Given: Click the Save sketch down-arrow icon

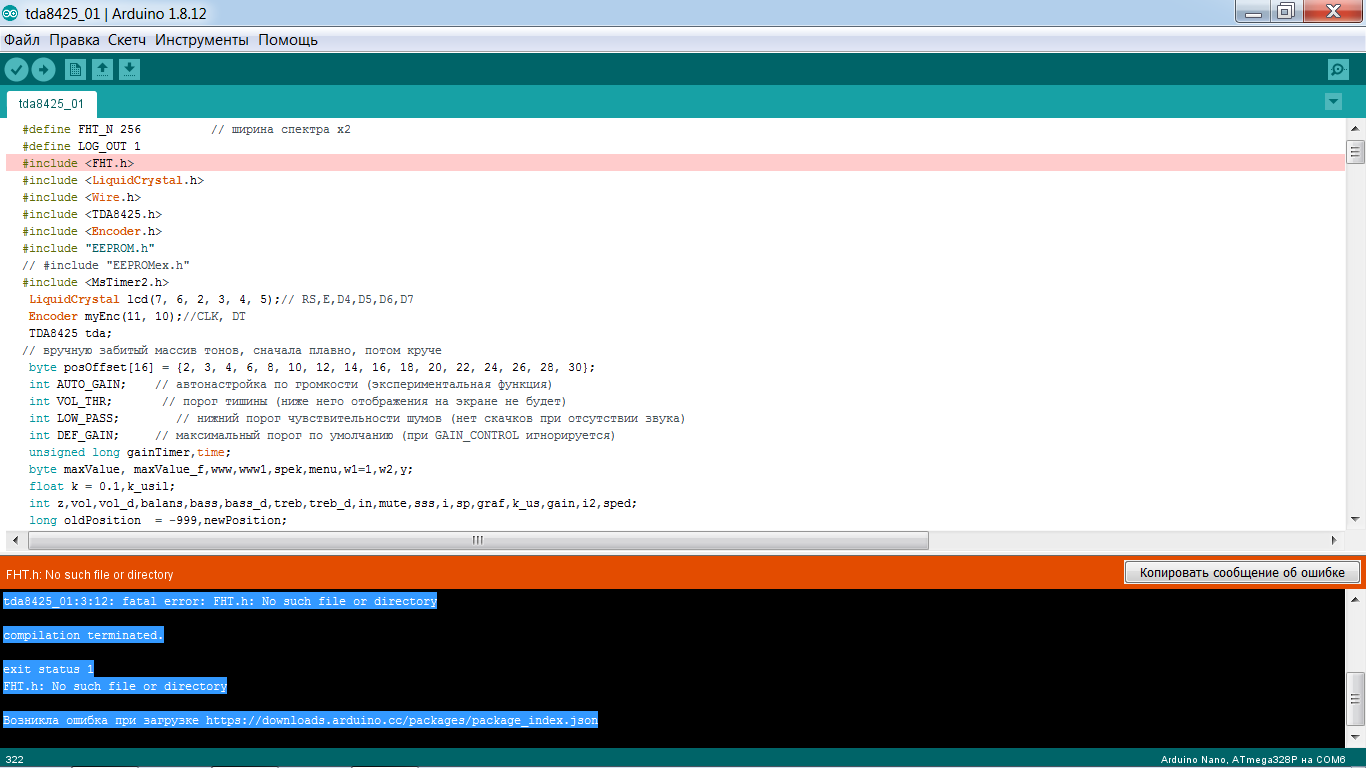Looking at the screenshot, I should (x=129, y=69).
